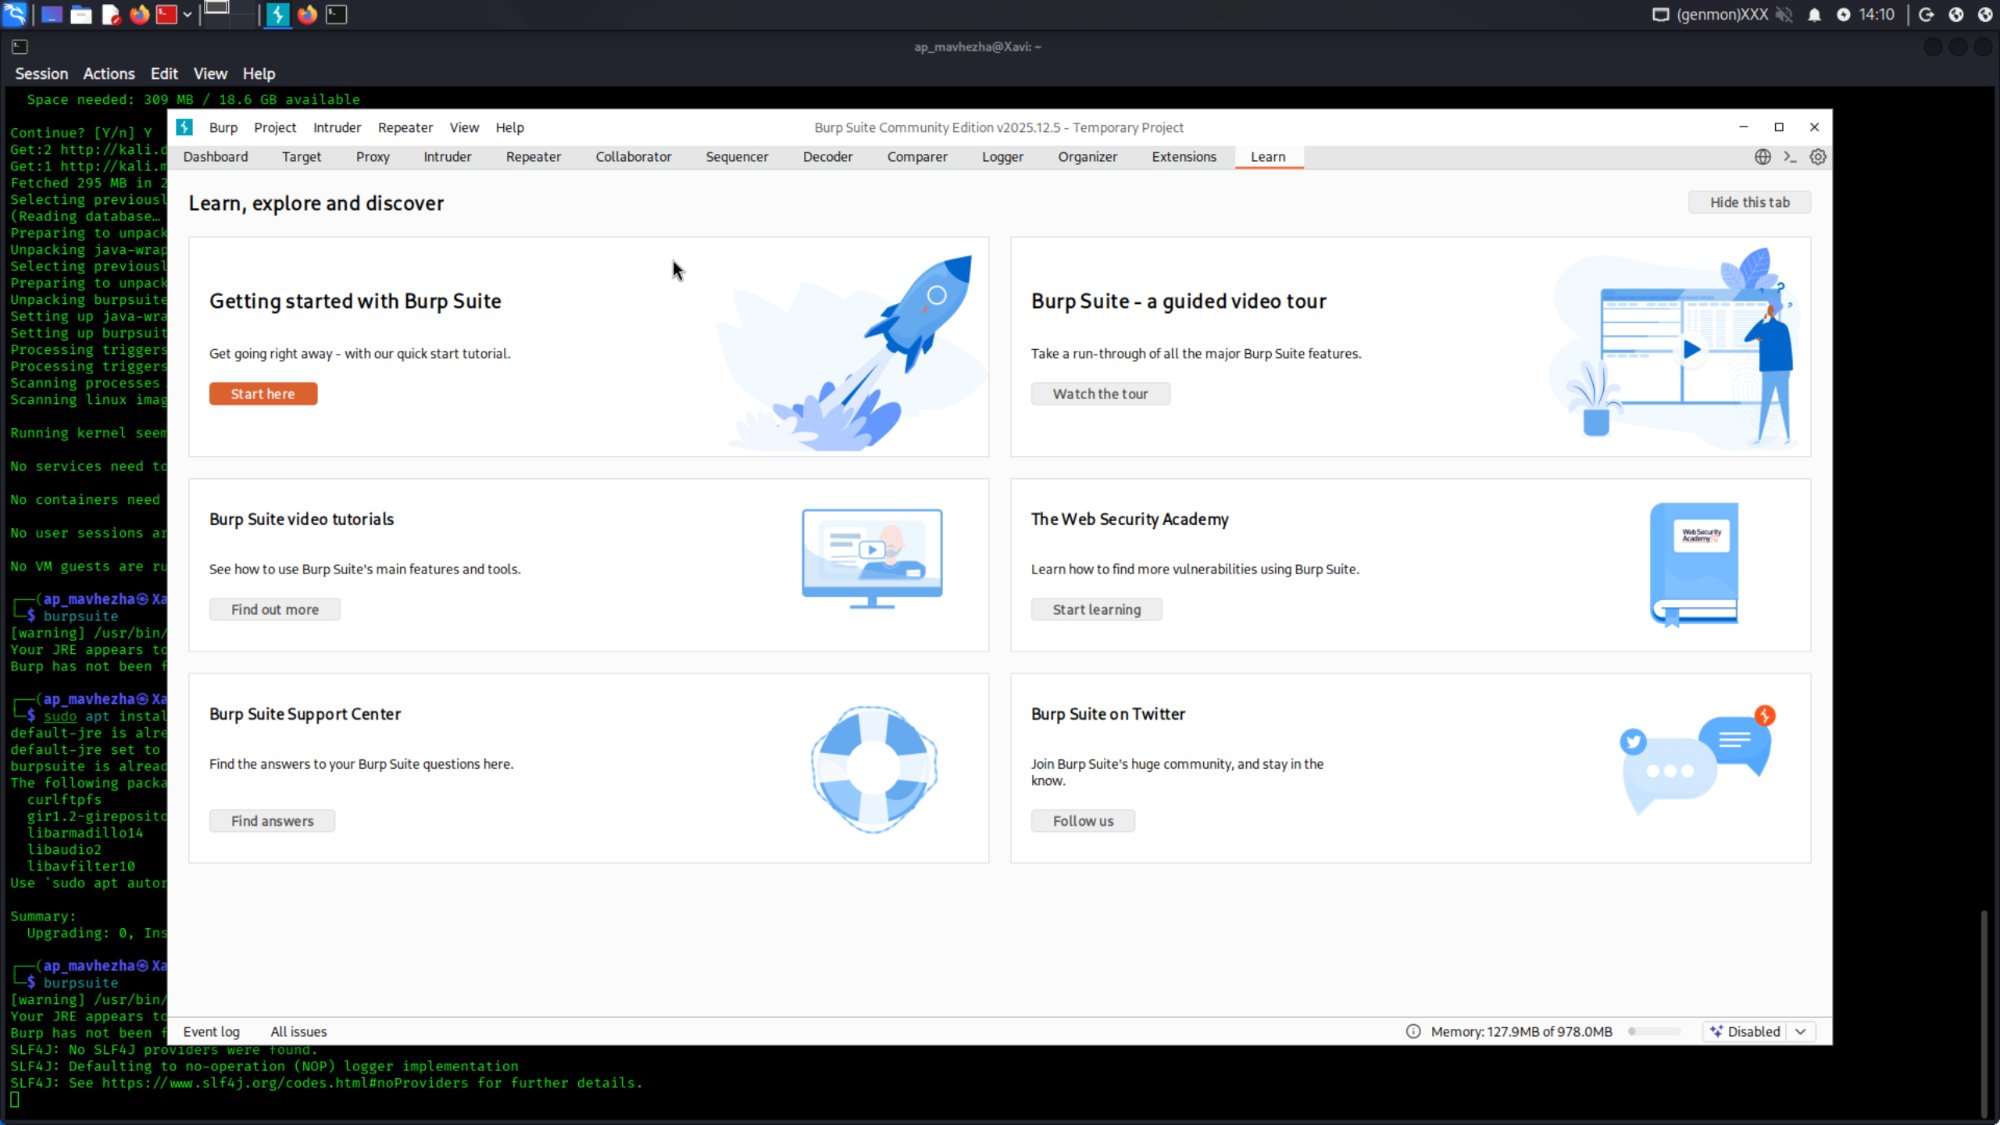Switch to the Organizer tab
The image size is (2000, 1125).
click(x=1087, y=157)
